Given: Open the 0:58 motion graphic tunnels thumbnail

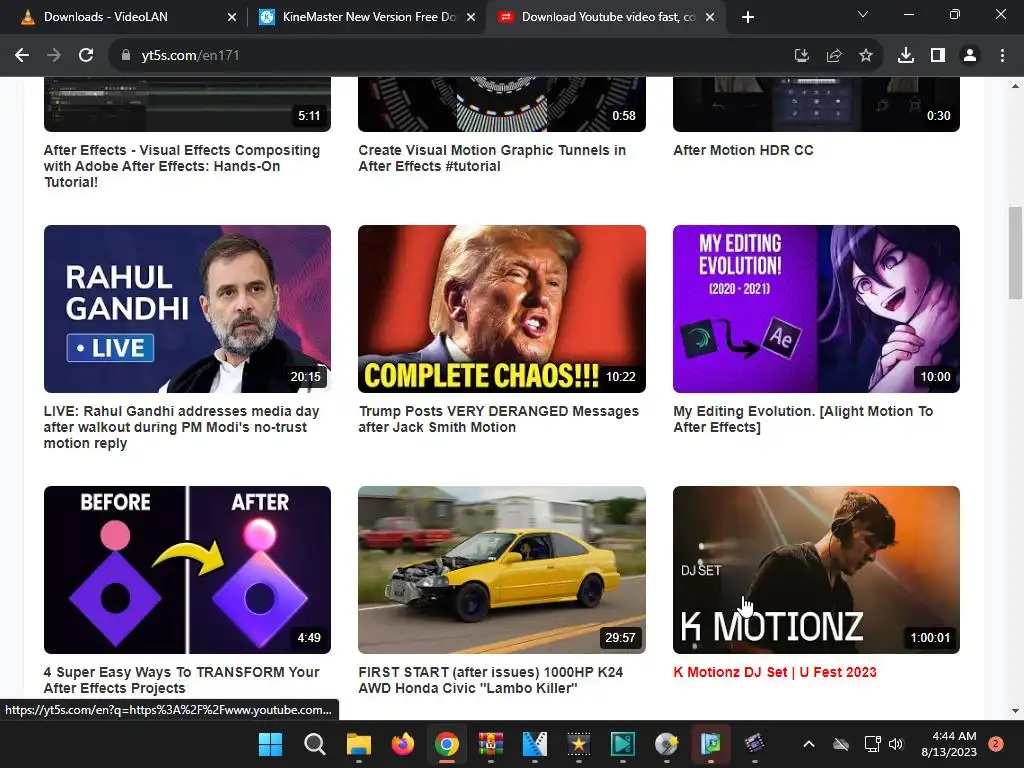Looking at the screenshot, I should [x=502, y=104].
